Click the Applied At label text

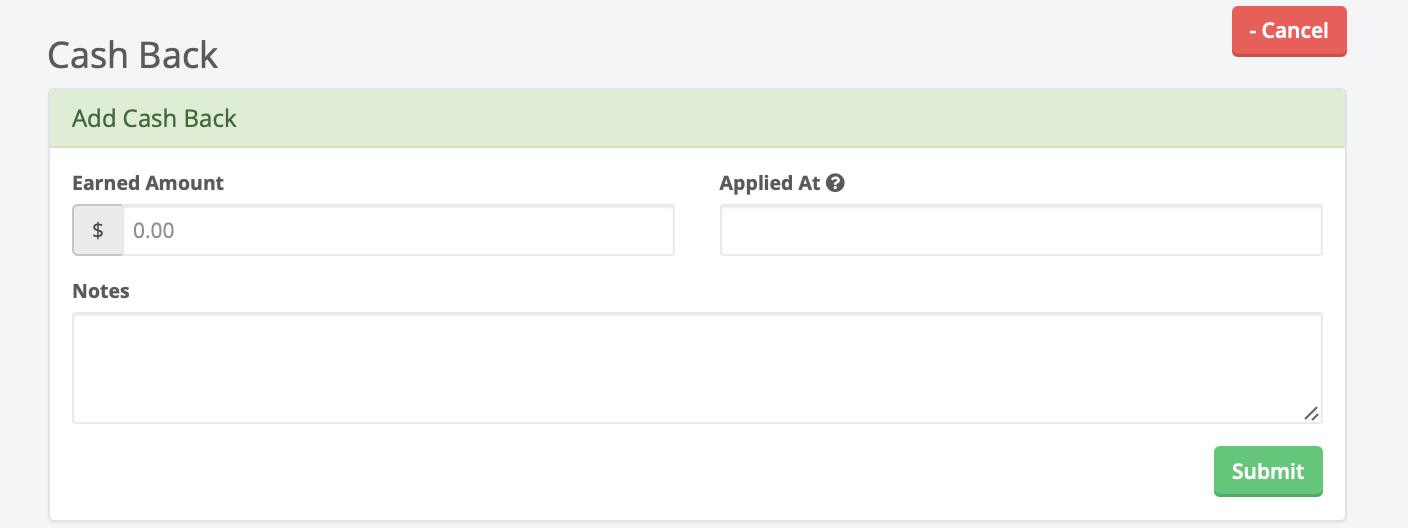pos(769,183)
